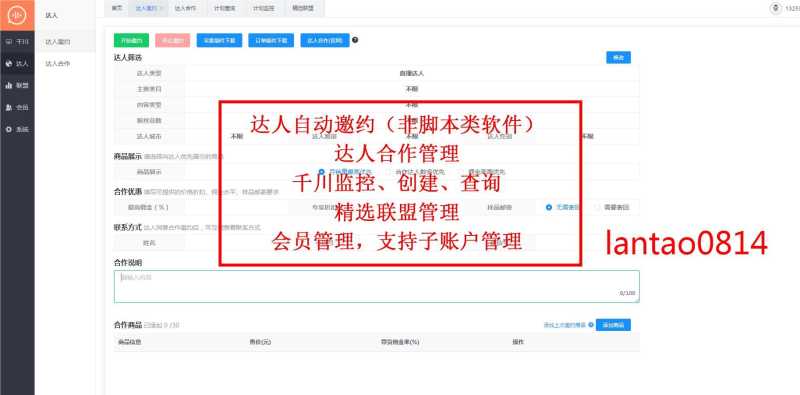Image resolution: width=800 pixels, height=395 pixels.
Task: Click the blue button beside the help icon
Action: pos(325,40)
